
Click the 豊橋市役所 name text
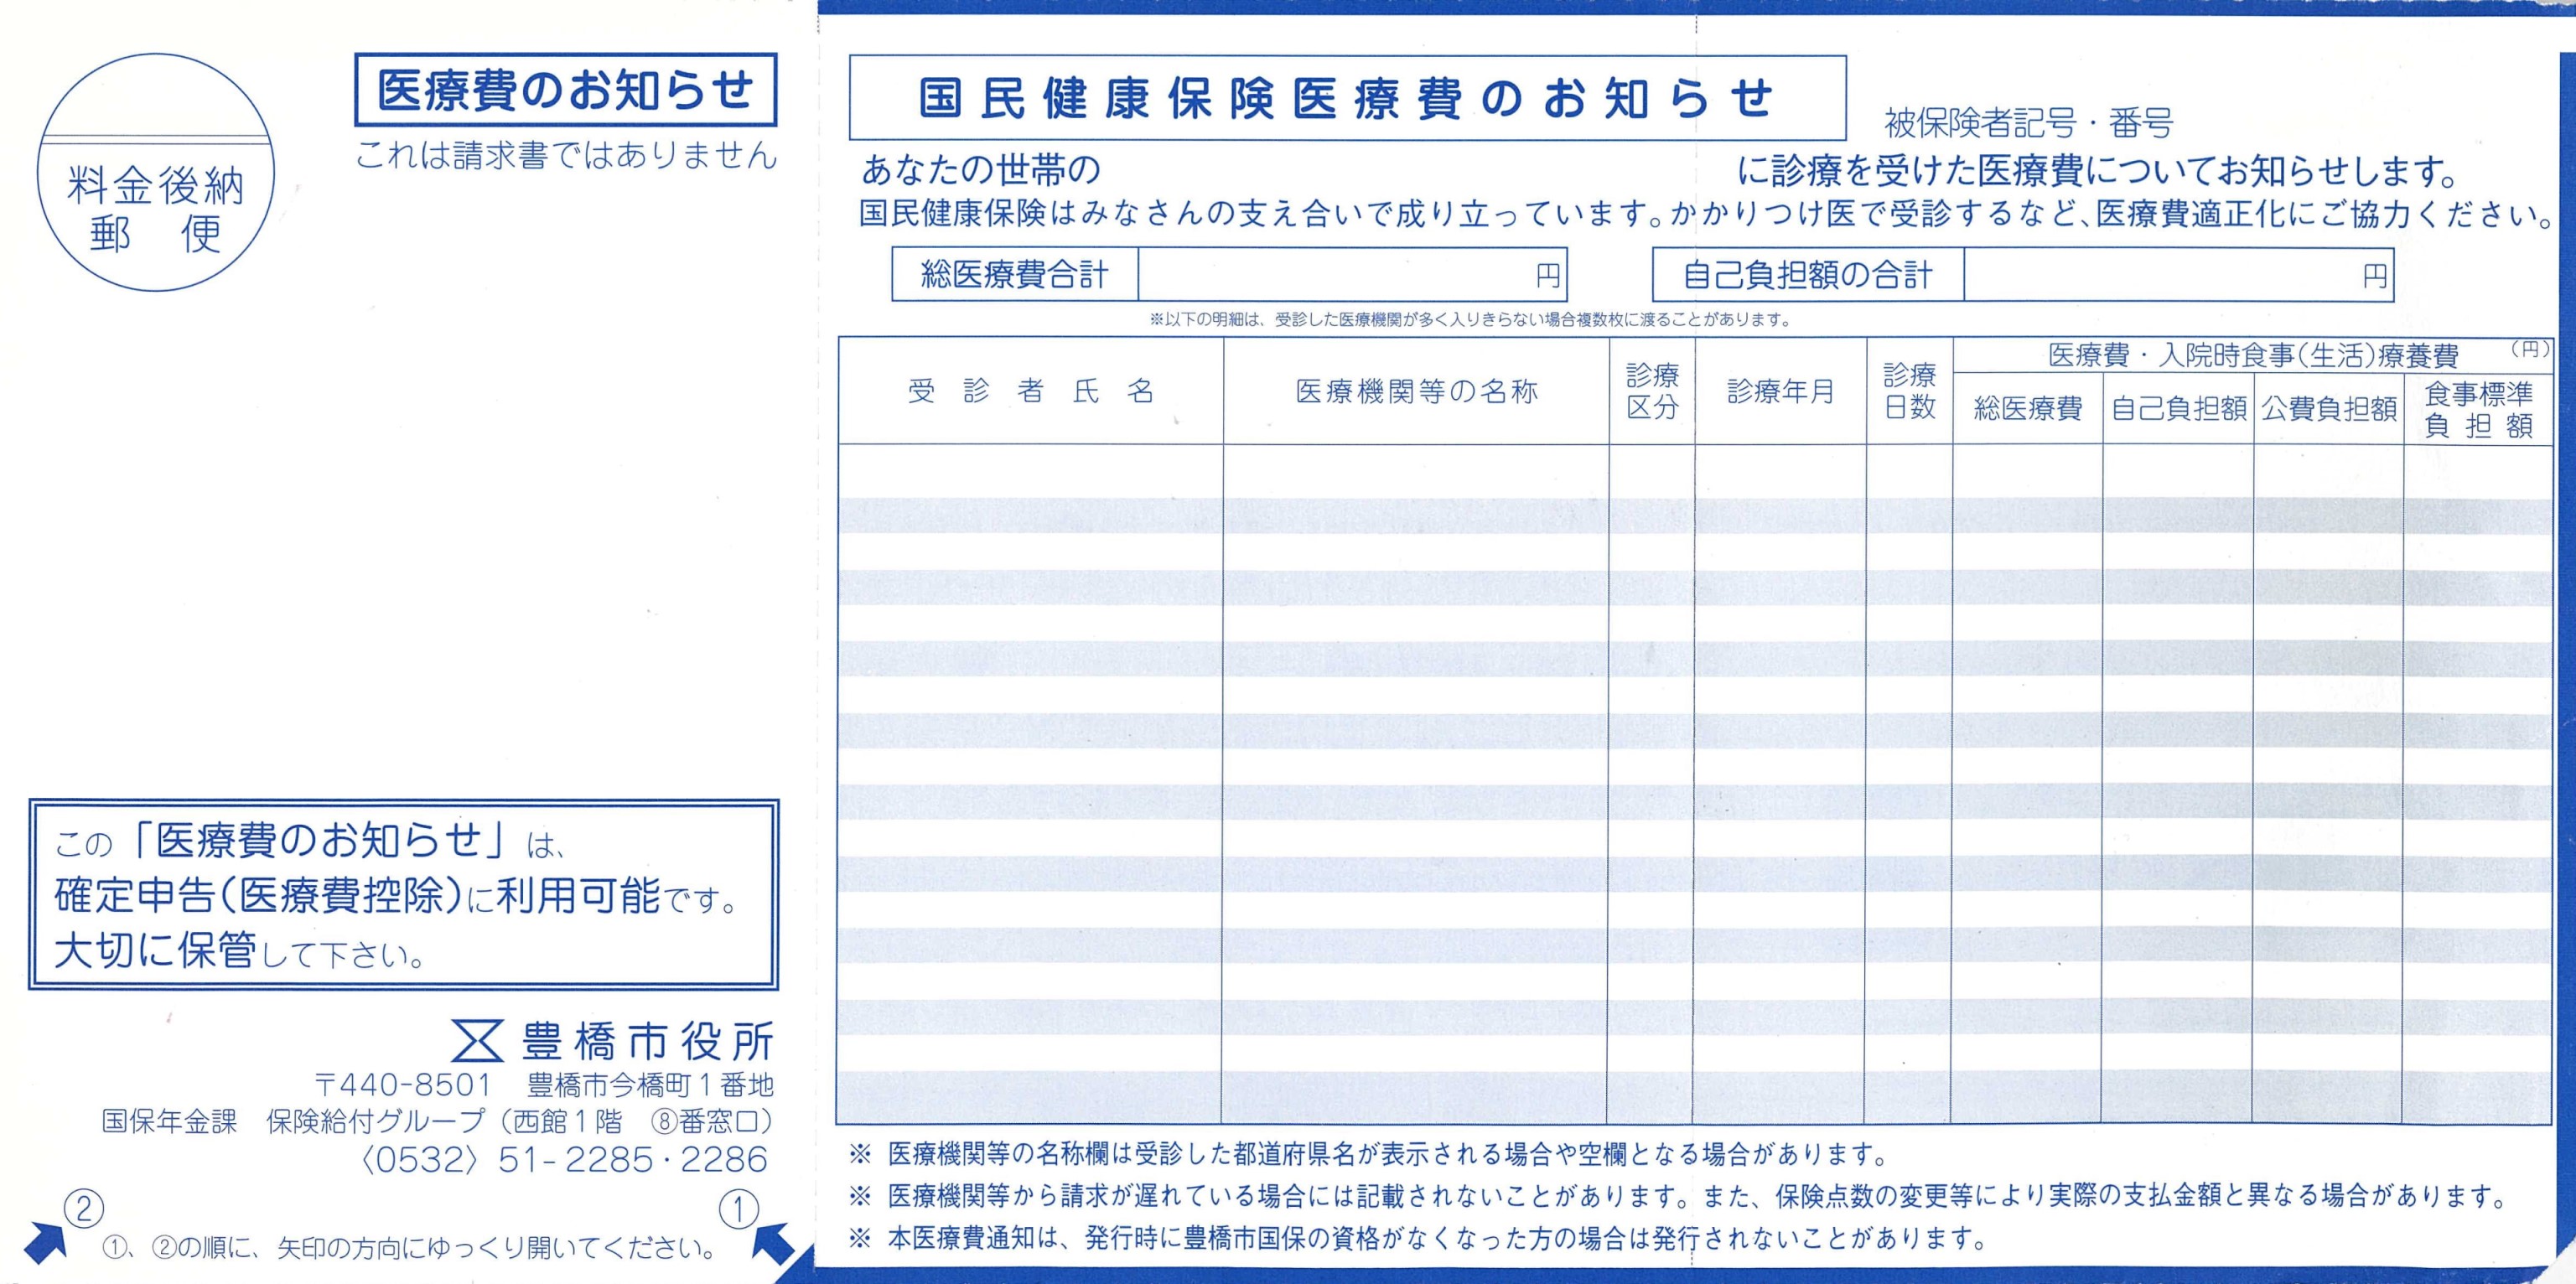coord(648,1042)
